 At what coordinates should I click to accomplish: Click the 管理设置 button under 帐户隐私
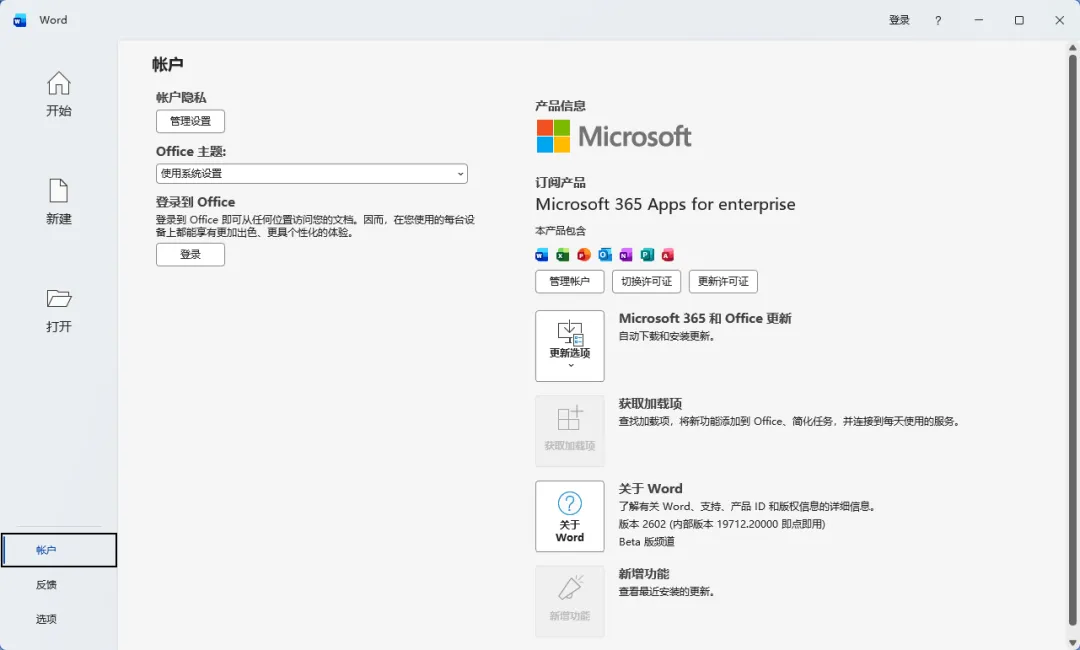(190, 121)
